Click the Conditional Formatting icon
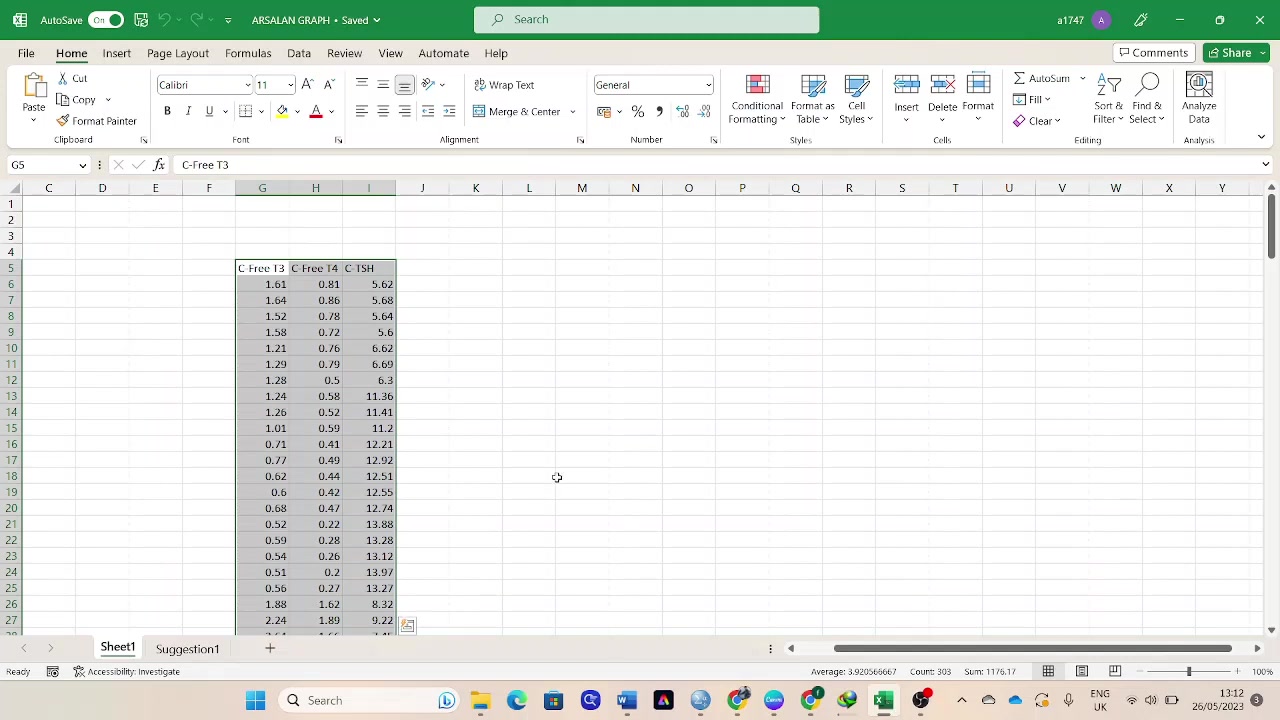 (757, 100)
